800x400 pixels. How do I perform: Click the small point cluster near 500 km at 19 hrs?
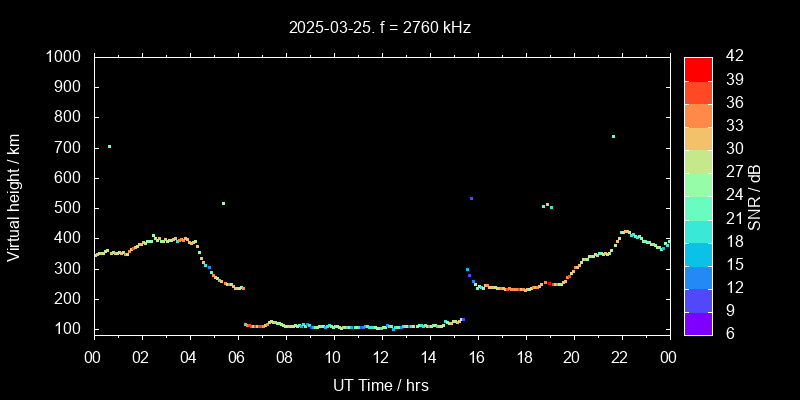click(x=547, y=206)
